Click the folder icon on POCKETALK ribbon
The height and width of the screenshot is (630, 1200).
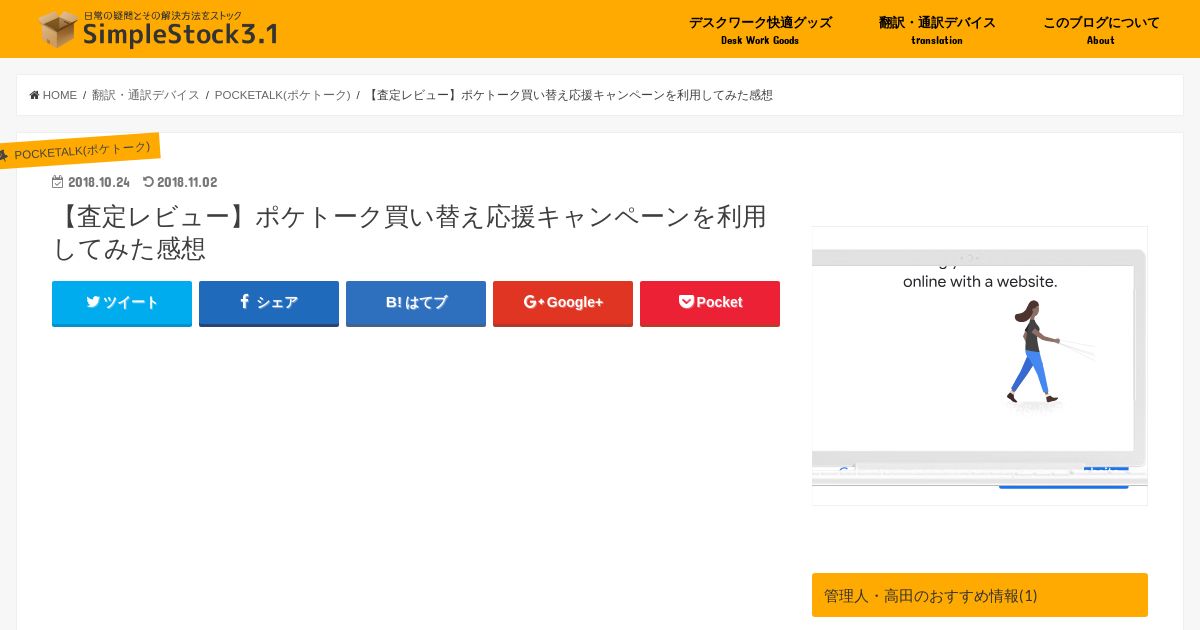[3, 156]
